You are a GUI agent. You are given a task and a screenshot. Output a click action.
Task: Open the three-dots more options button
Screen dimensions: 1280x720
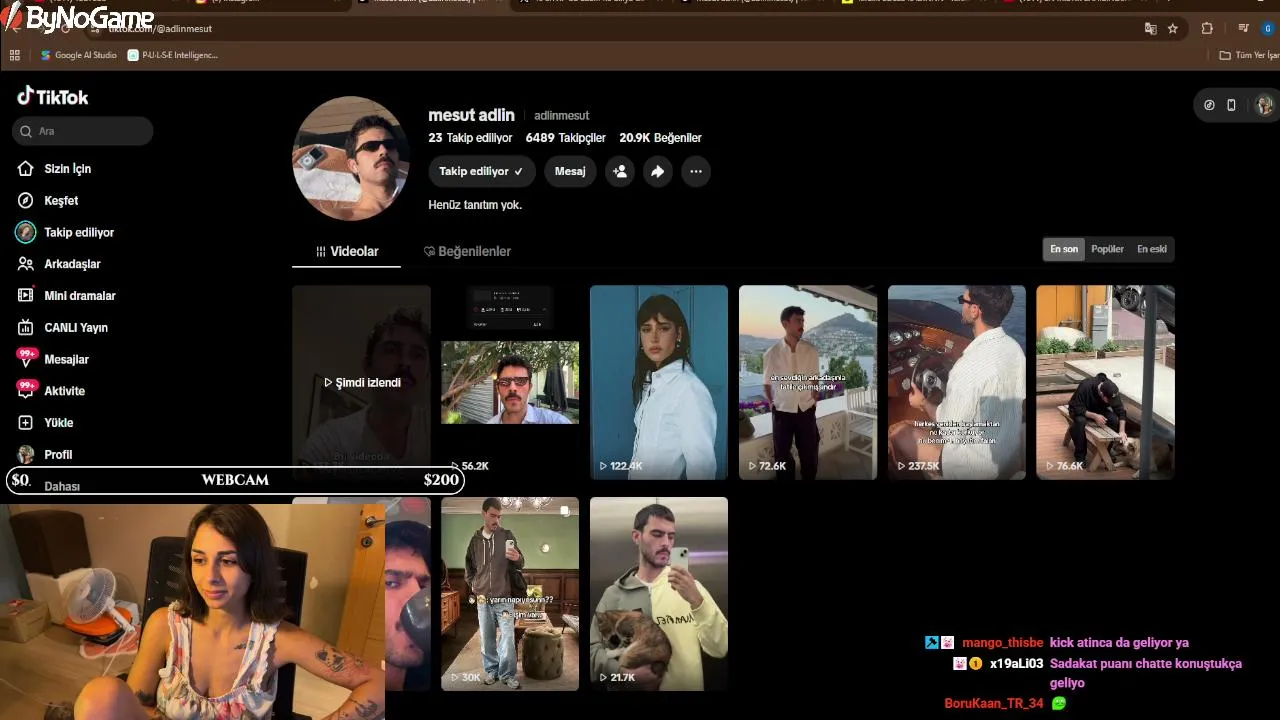click(x=696, y=171)
